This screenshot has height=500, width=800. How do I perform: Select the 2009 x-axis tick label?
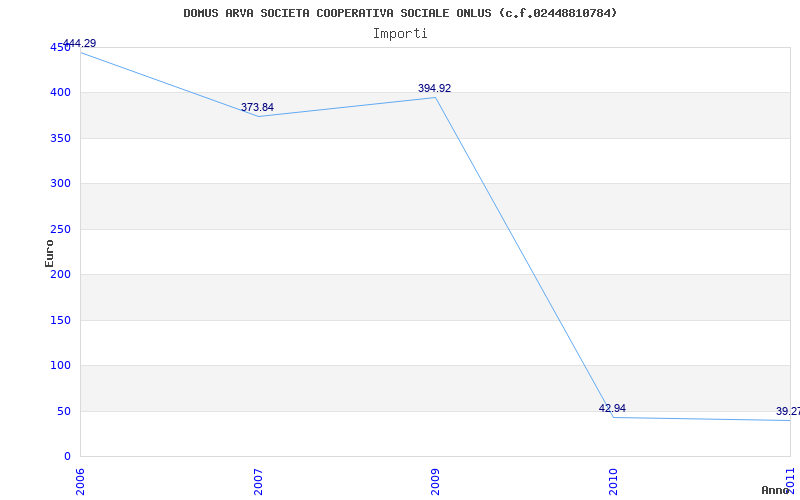tap(435, 482)
